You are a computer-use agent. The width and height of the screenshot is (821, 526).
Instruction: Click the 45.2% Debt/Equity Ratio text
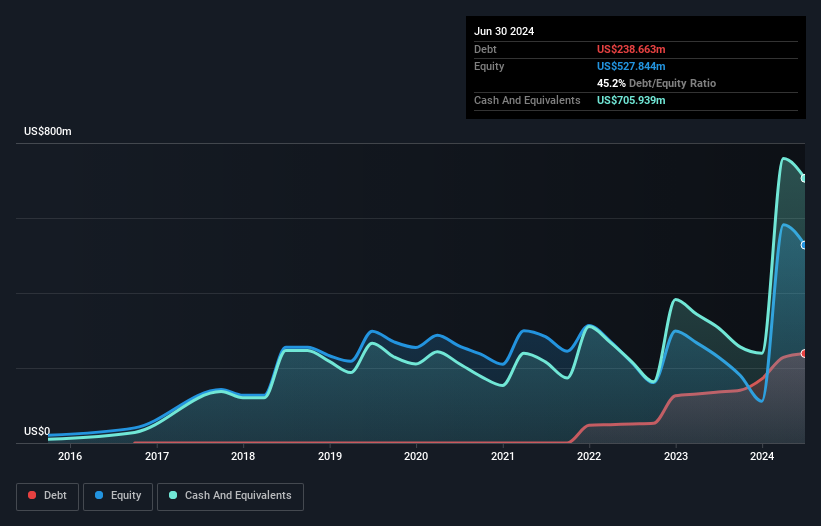(656, 83)
